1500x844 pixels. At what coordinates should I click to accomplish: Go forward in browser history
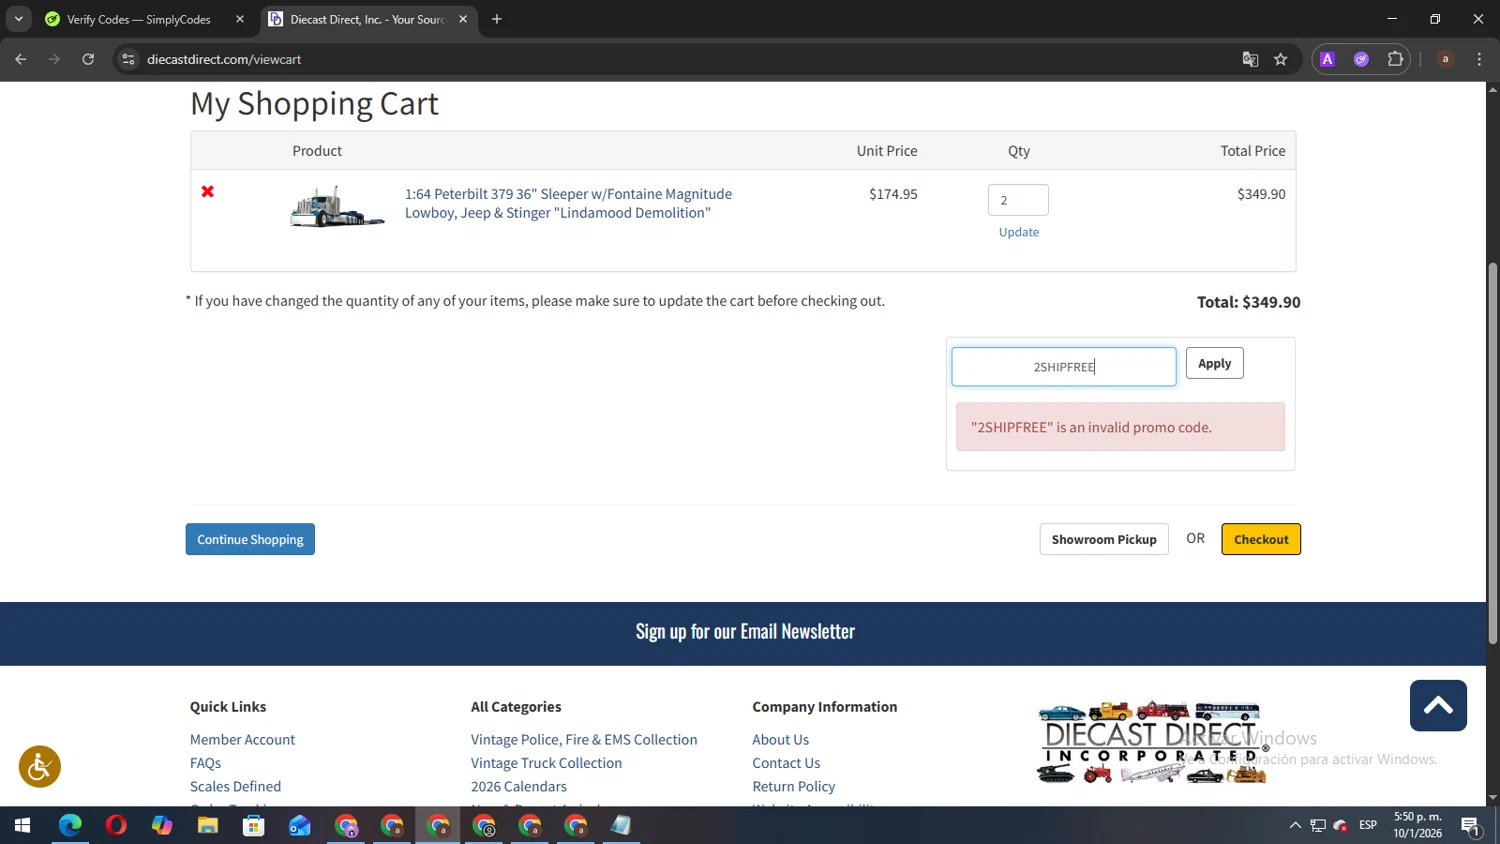[x=54, y=59]
